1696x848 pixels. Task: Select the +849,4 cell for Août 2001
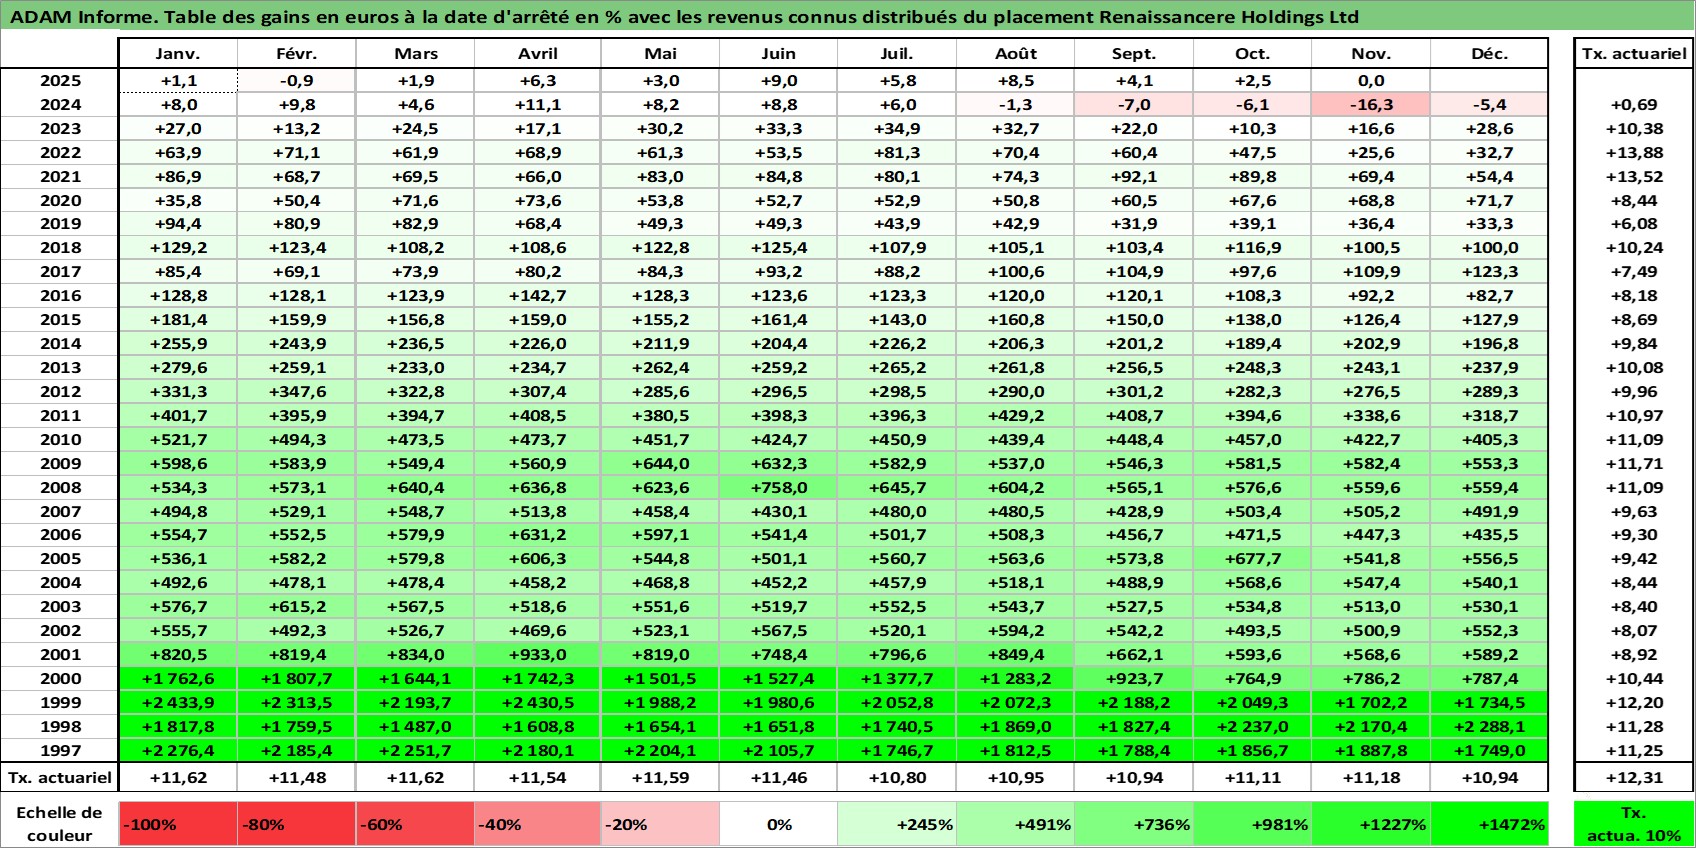pyautogui.click(x=1015, y=654)
